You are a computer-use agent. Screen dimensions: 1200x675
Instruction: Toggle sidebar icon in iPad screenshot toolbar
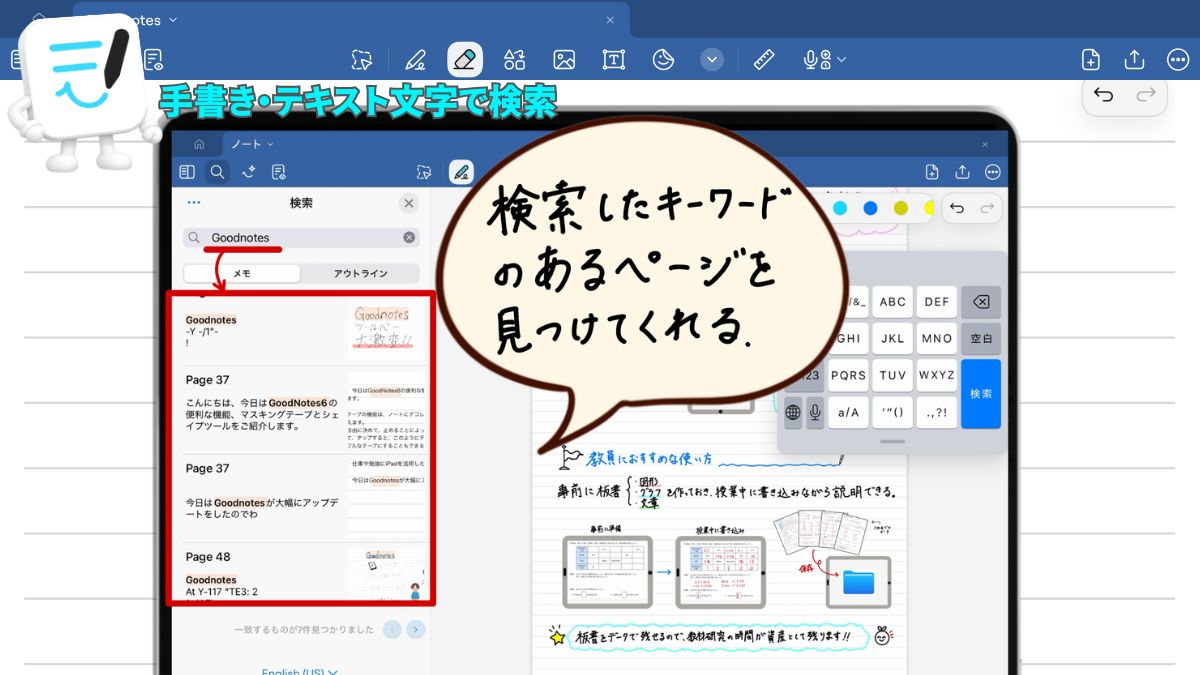click(x=187, y=172)
